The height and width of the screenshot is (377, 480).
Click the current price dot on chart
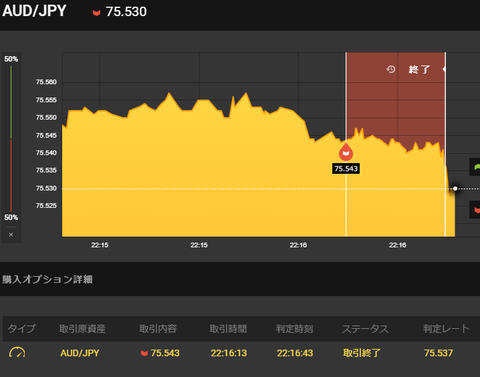pos(455,189)
